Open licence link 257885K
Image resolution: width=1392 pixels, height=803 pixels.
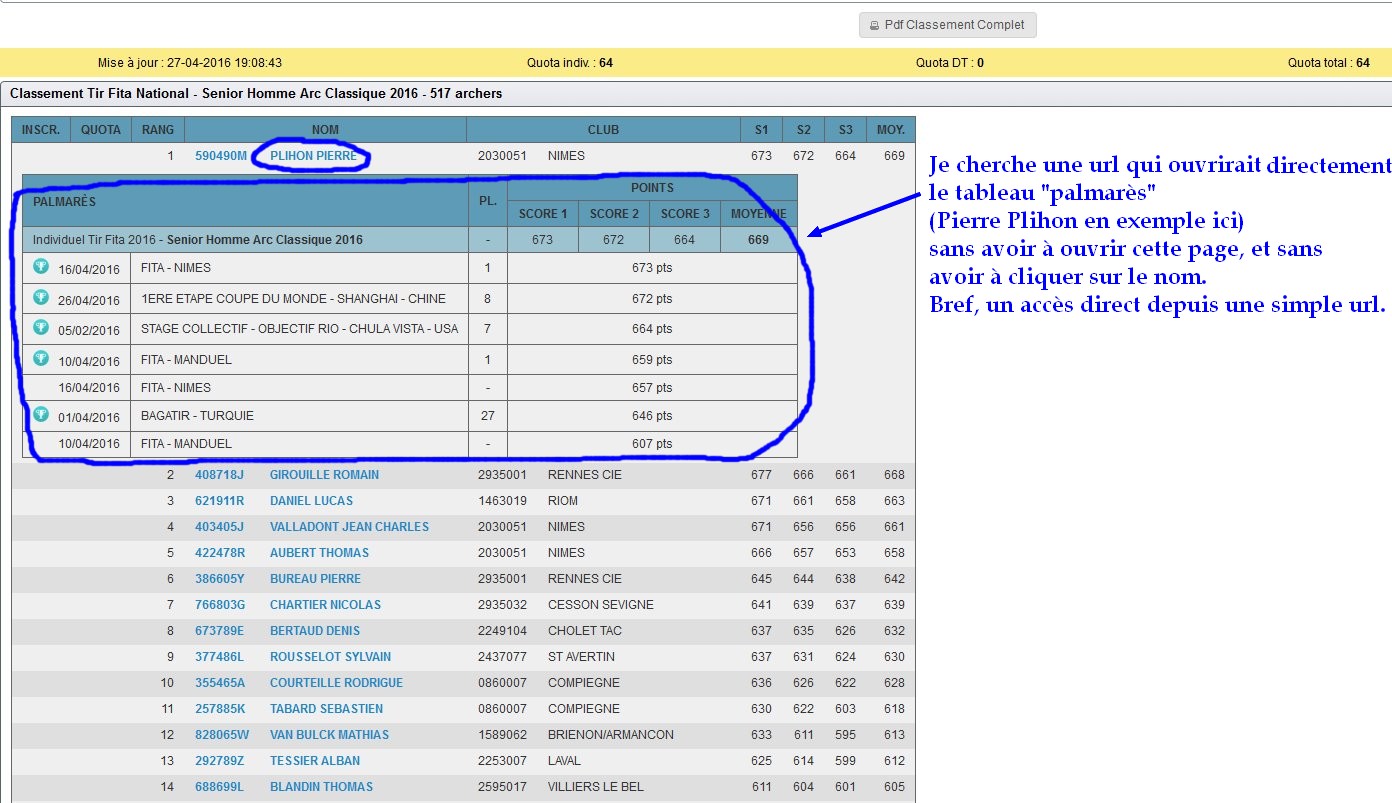[x=219, y=709]
